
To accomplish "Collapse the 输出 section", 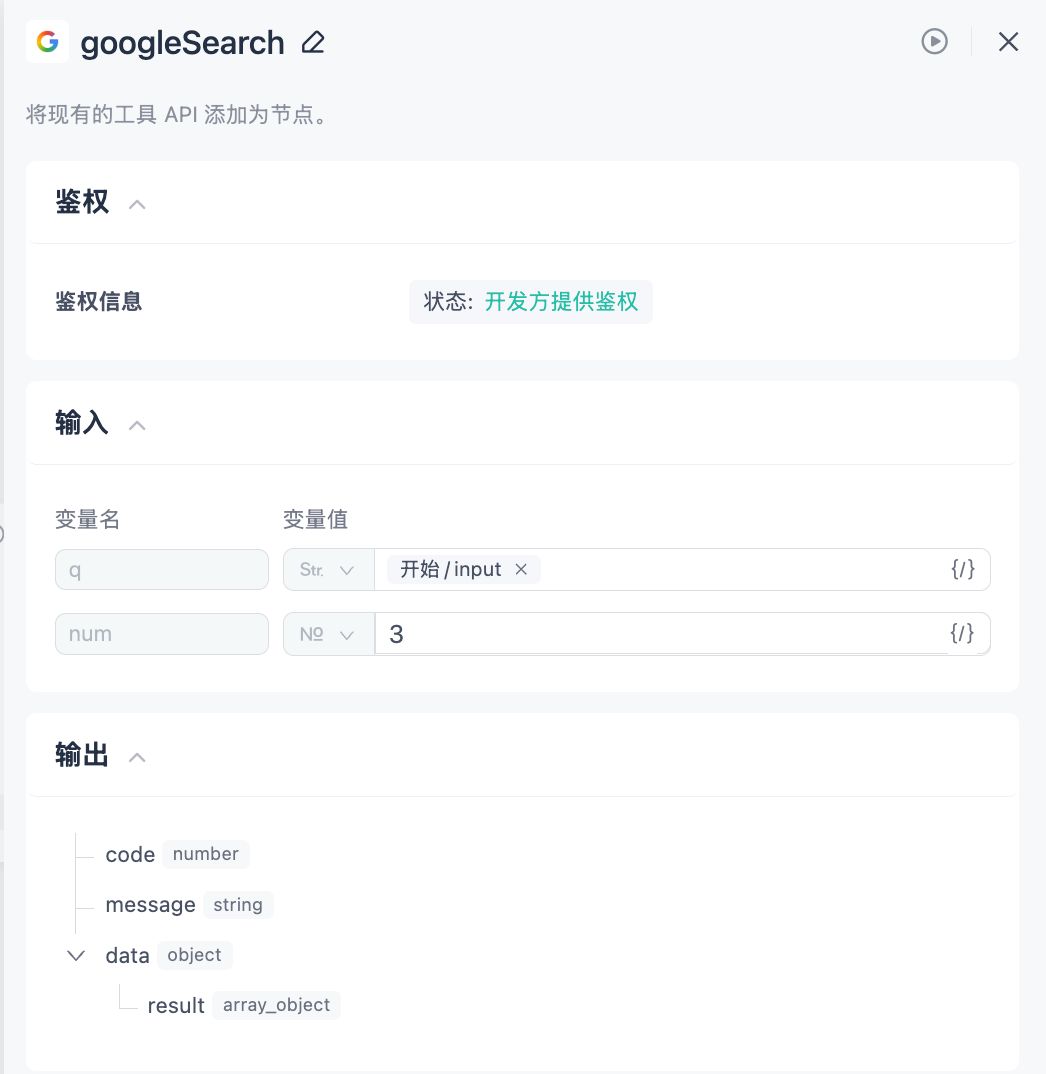I will 137,757.
